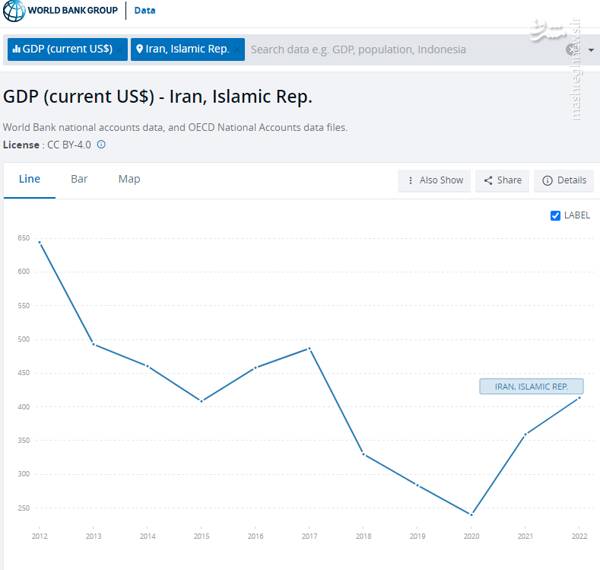Click the clear search X icon

572,49
